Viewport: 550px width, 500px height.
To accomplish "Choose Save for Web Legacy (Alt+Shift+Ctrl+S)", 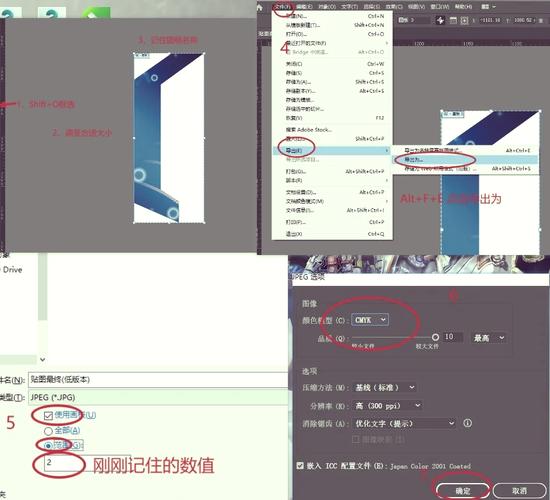I will [465, 169].
